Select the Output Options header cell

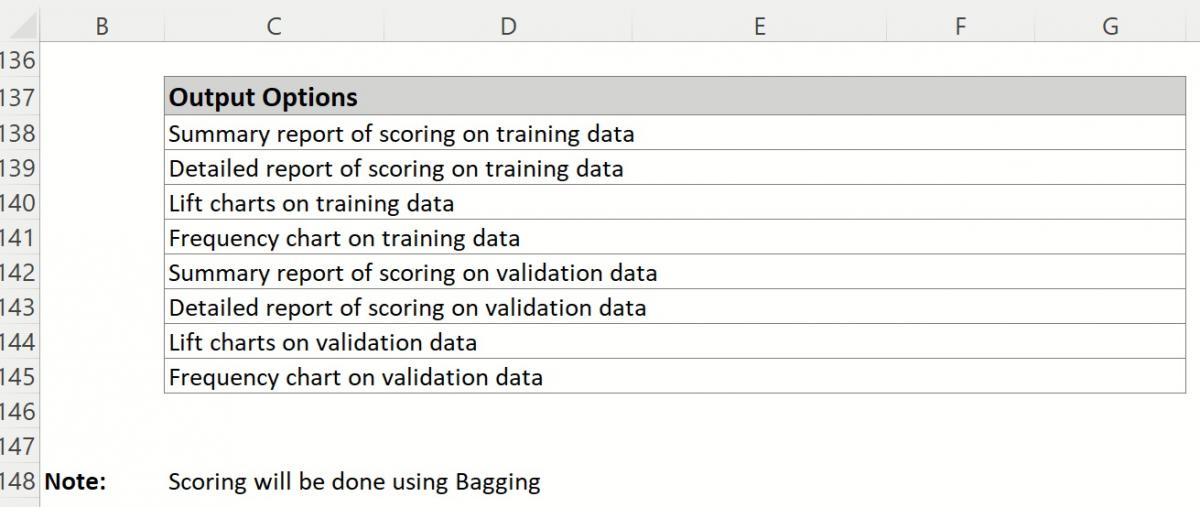click(263, 98)
